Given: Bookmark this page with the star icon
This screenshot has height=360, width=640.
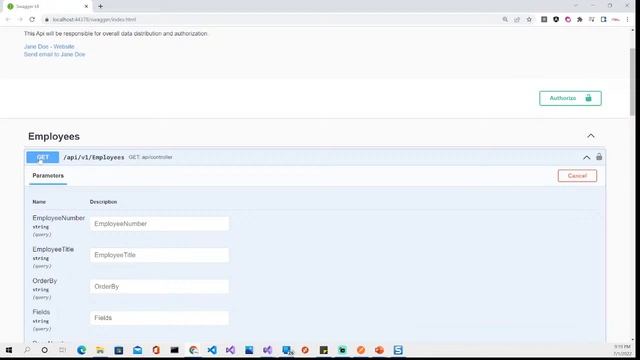Looking at the screenshot, I should (529, 19).
